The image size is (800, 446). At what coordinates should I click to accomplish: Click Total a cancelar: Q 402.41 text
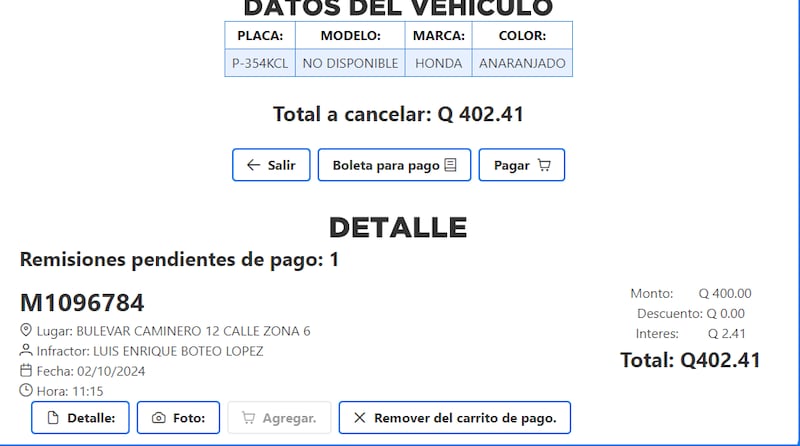point(398,114)
